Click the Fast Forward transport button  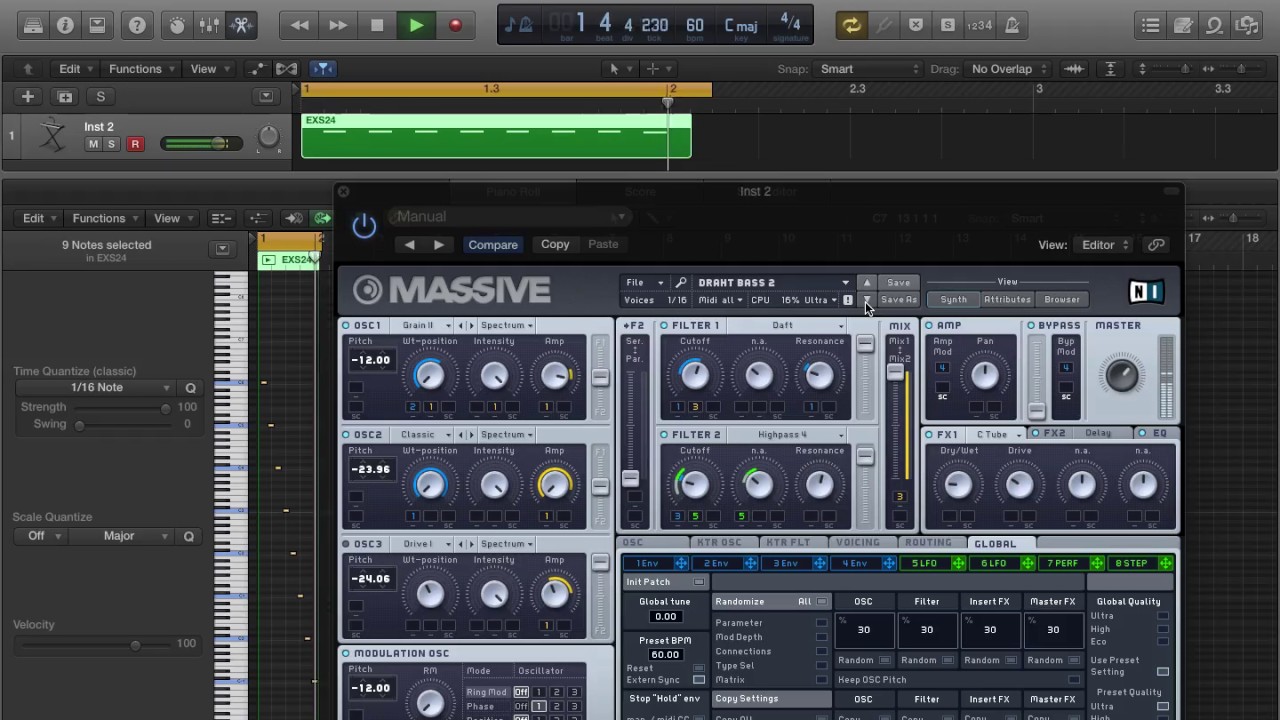[338, 25]
